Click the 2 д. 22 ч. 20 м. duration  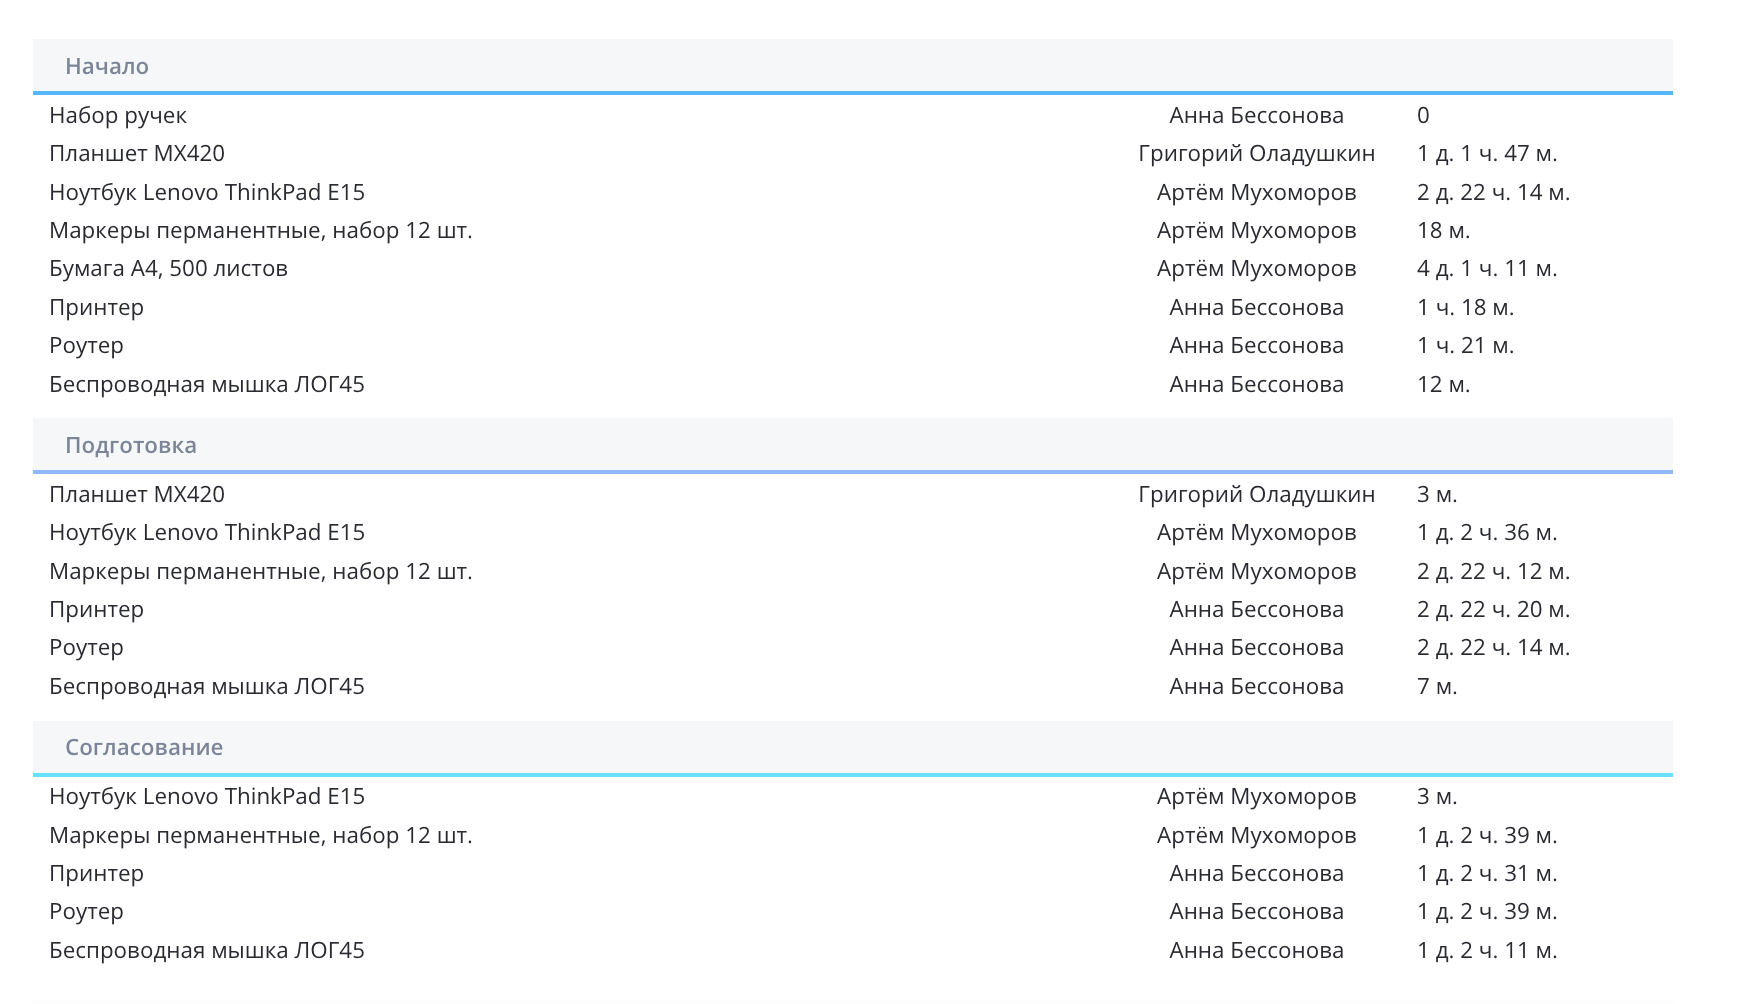click(1492, 610)
